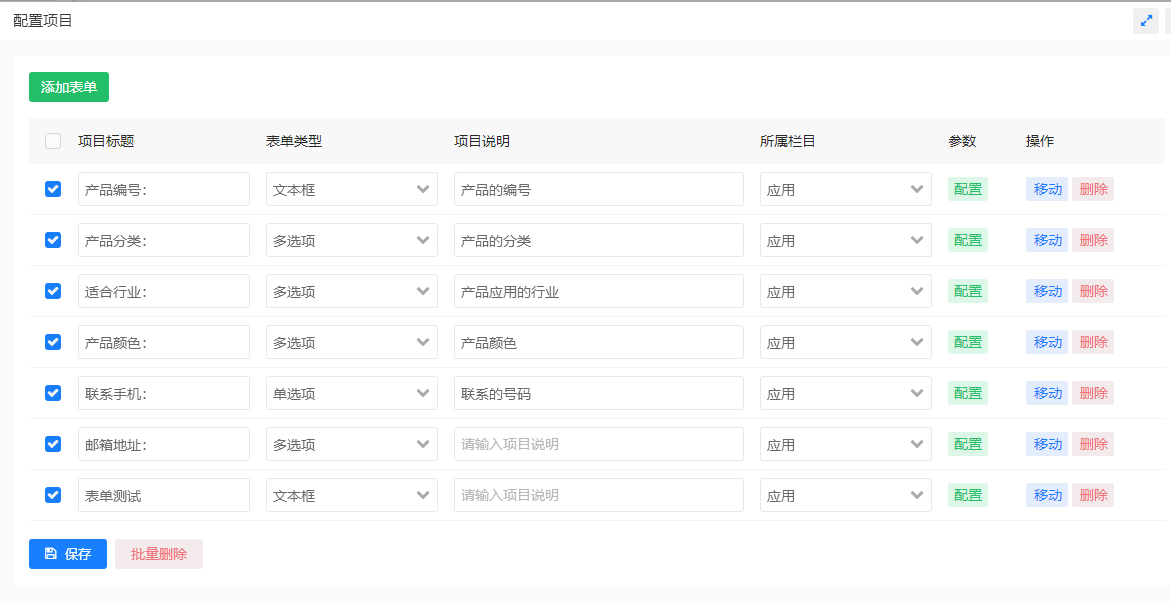Click the fullscreen expand icon at top right
The height and width of the screenshot is (601, 1171).
click(x=1146, y=20)
